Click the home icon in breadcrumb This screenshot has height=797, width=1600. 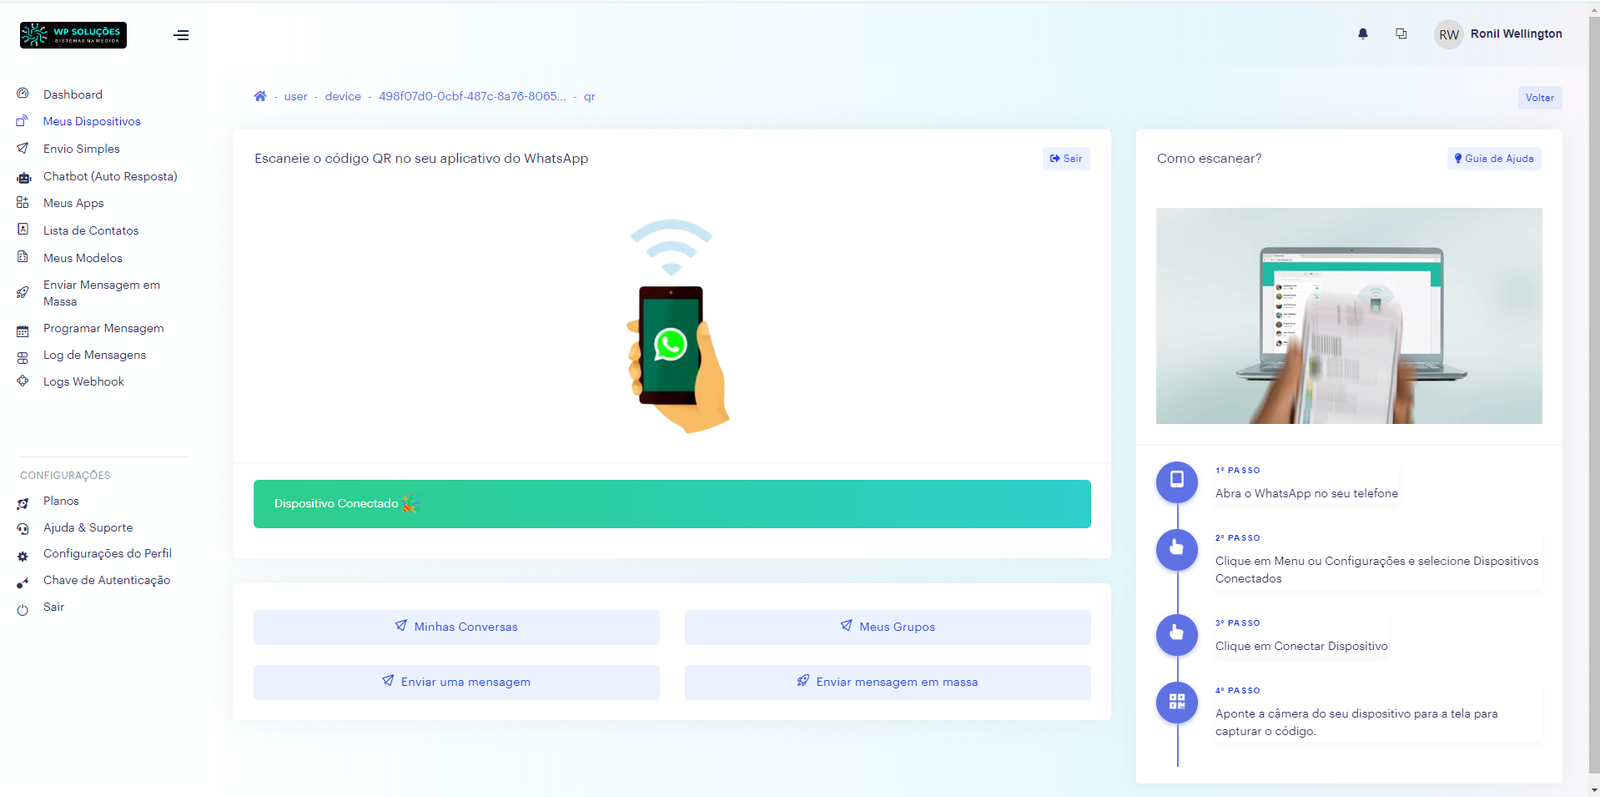point(260,97)
